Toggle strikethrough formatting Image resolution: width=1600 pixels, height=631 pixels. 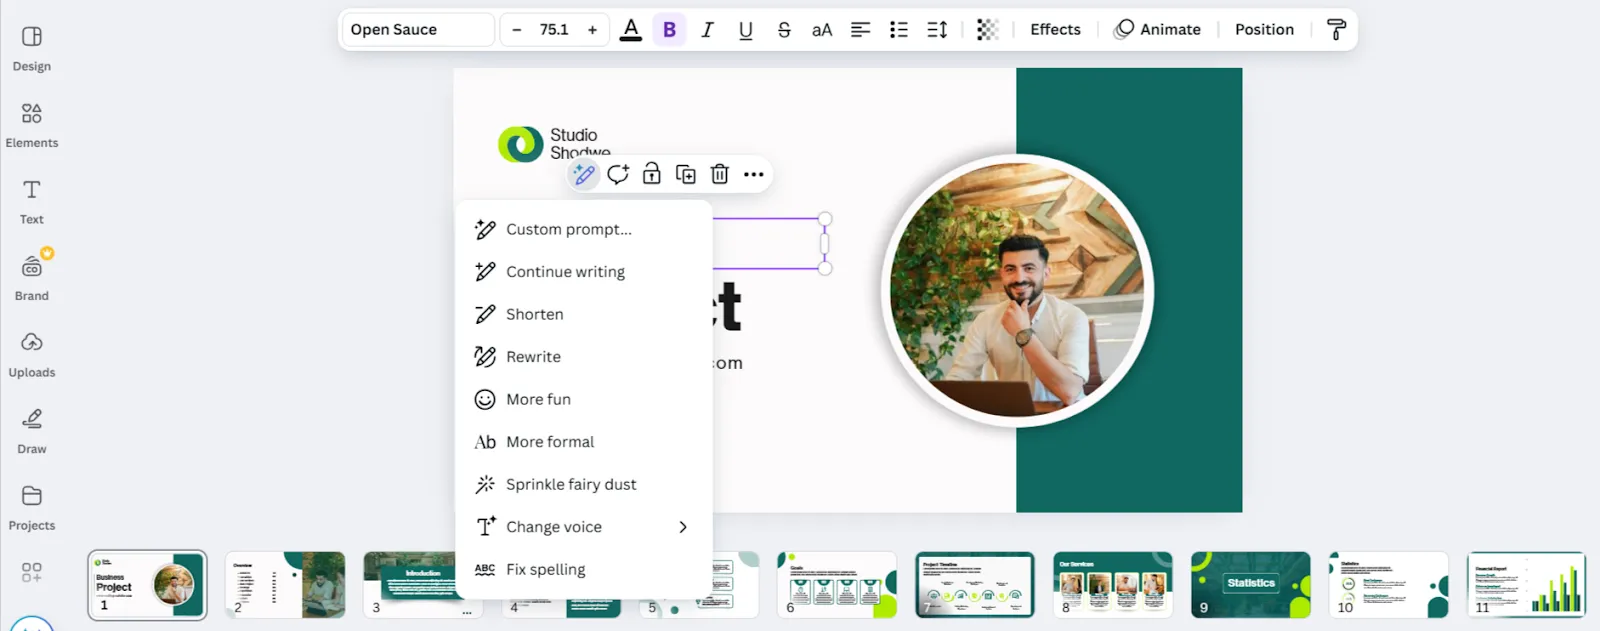coord(784,30)
